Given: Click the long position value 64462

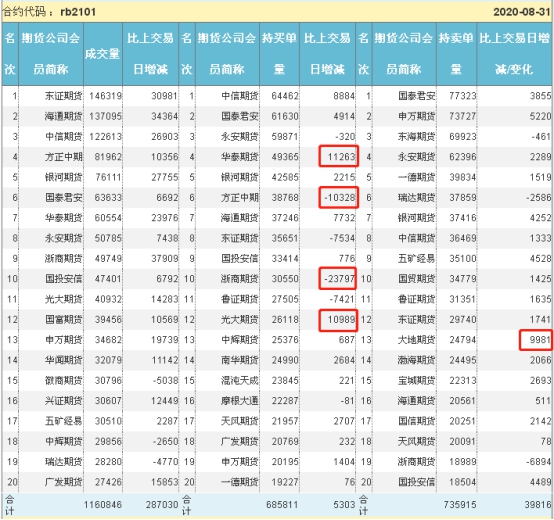Looking at the screenshot, I should pyautogui.click(x=285, y=96).
